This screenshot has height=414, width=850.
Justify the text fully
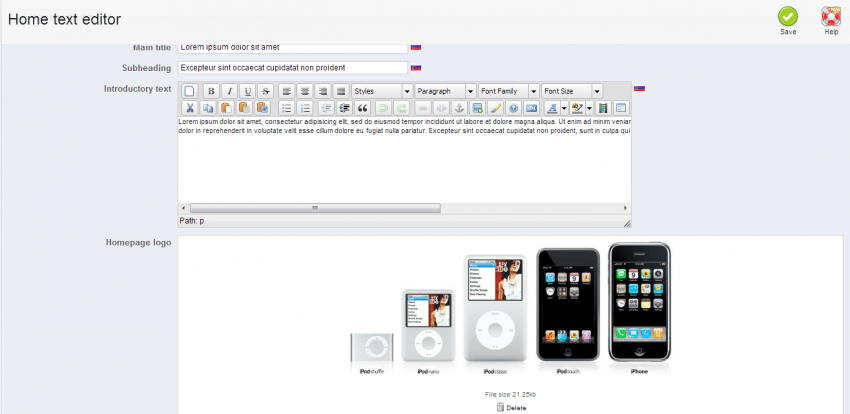click(340, 91)
